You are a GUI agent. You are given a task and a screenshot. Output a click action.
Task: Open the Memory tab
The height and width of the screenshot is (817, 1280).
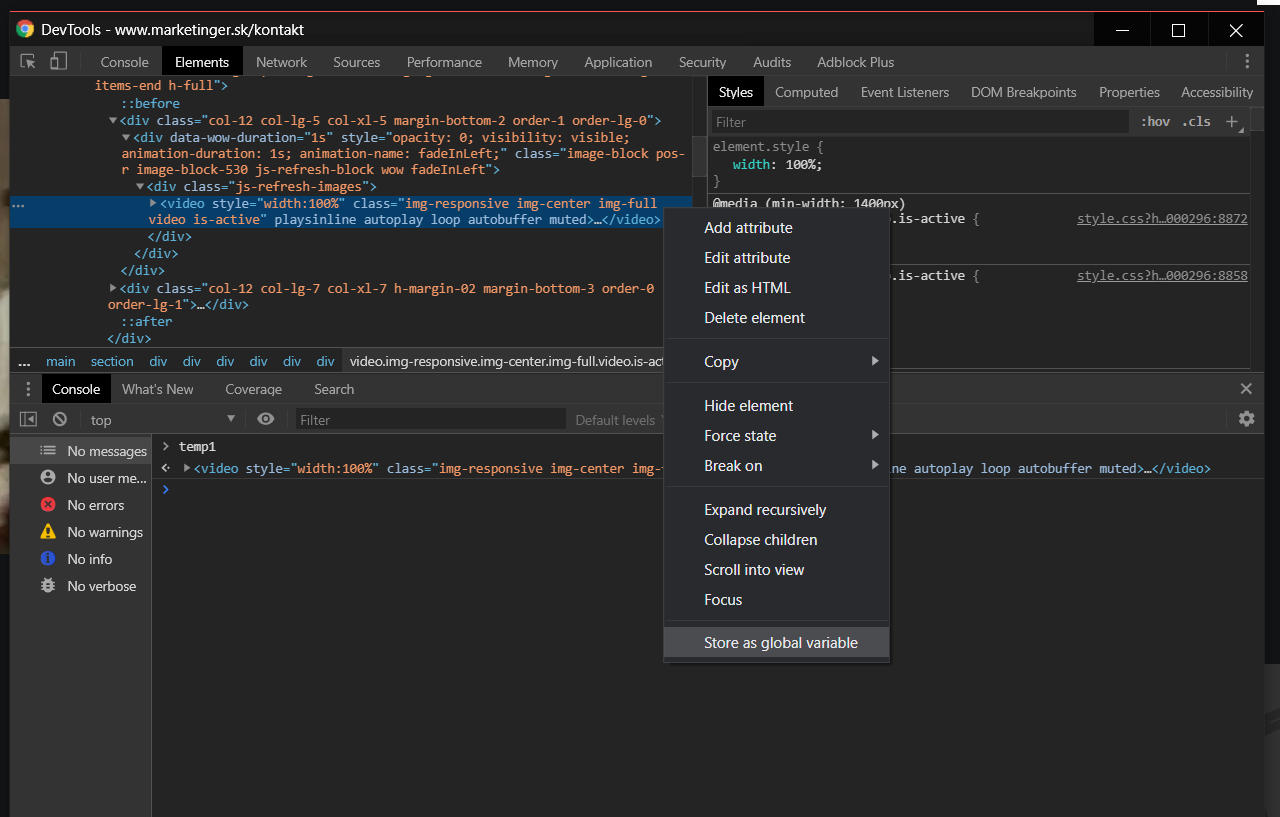coord(533,62)
